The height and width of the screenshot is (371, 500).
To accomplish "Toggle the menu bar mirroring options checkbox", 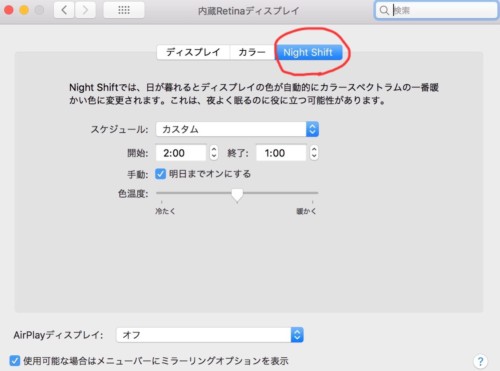I will [x=15, y=361].
